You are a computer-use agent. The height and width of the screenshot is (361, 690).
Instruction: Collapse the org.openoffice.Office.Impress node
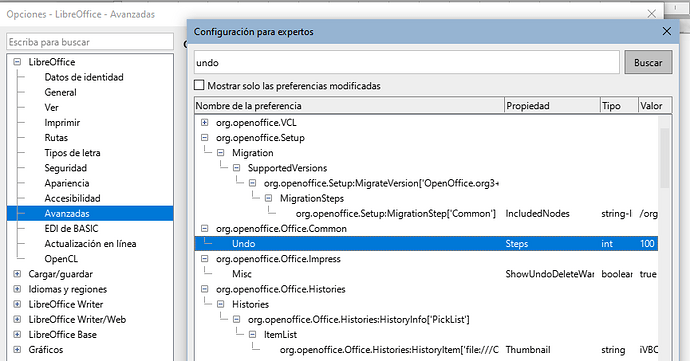pyautogui.click(x=205, y=259)
